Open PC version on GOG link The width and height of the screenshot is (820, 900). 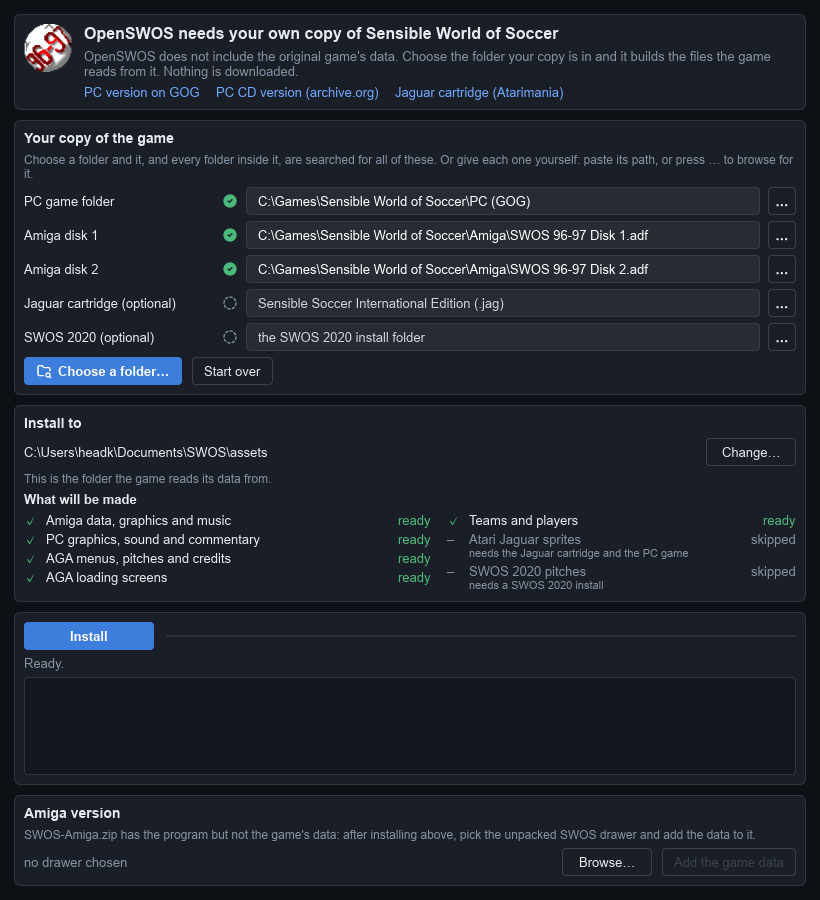[x=142, y=92]
